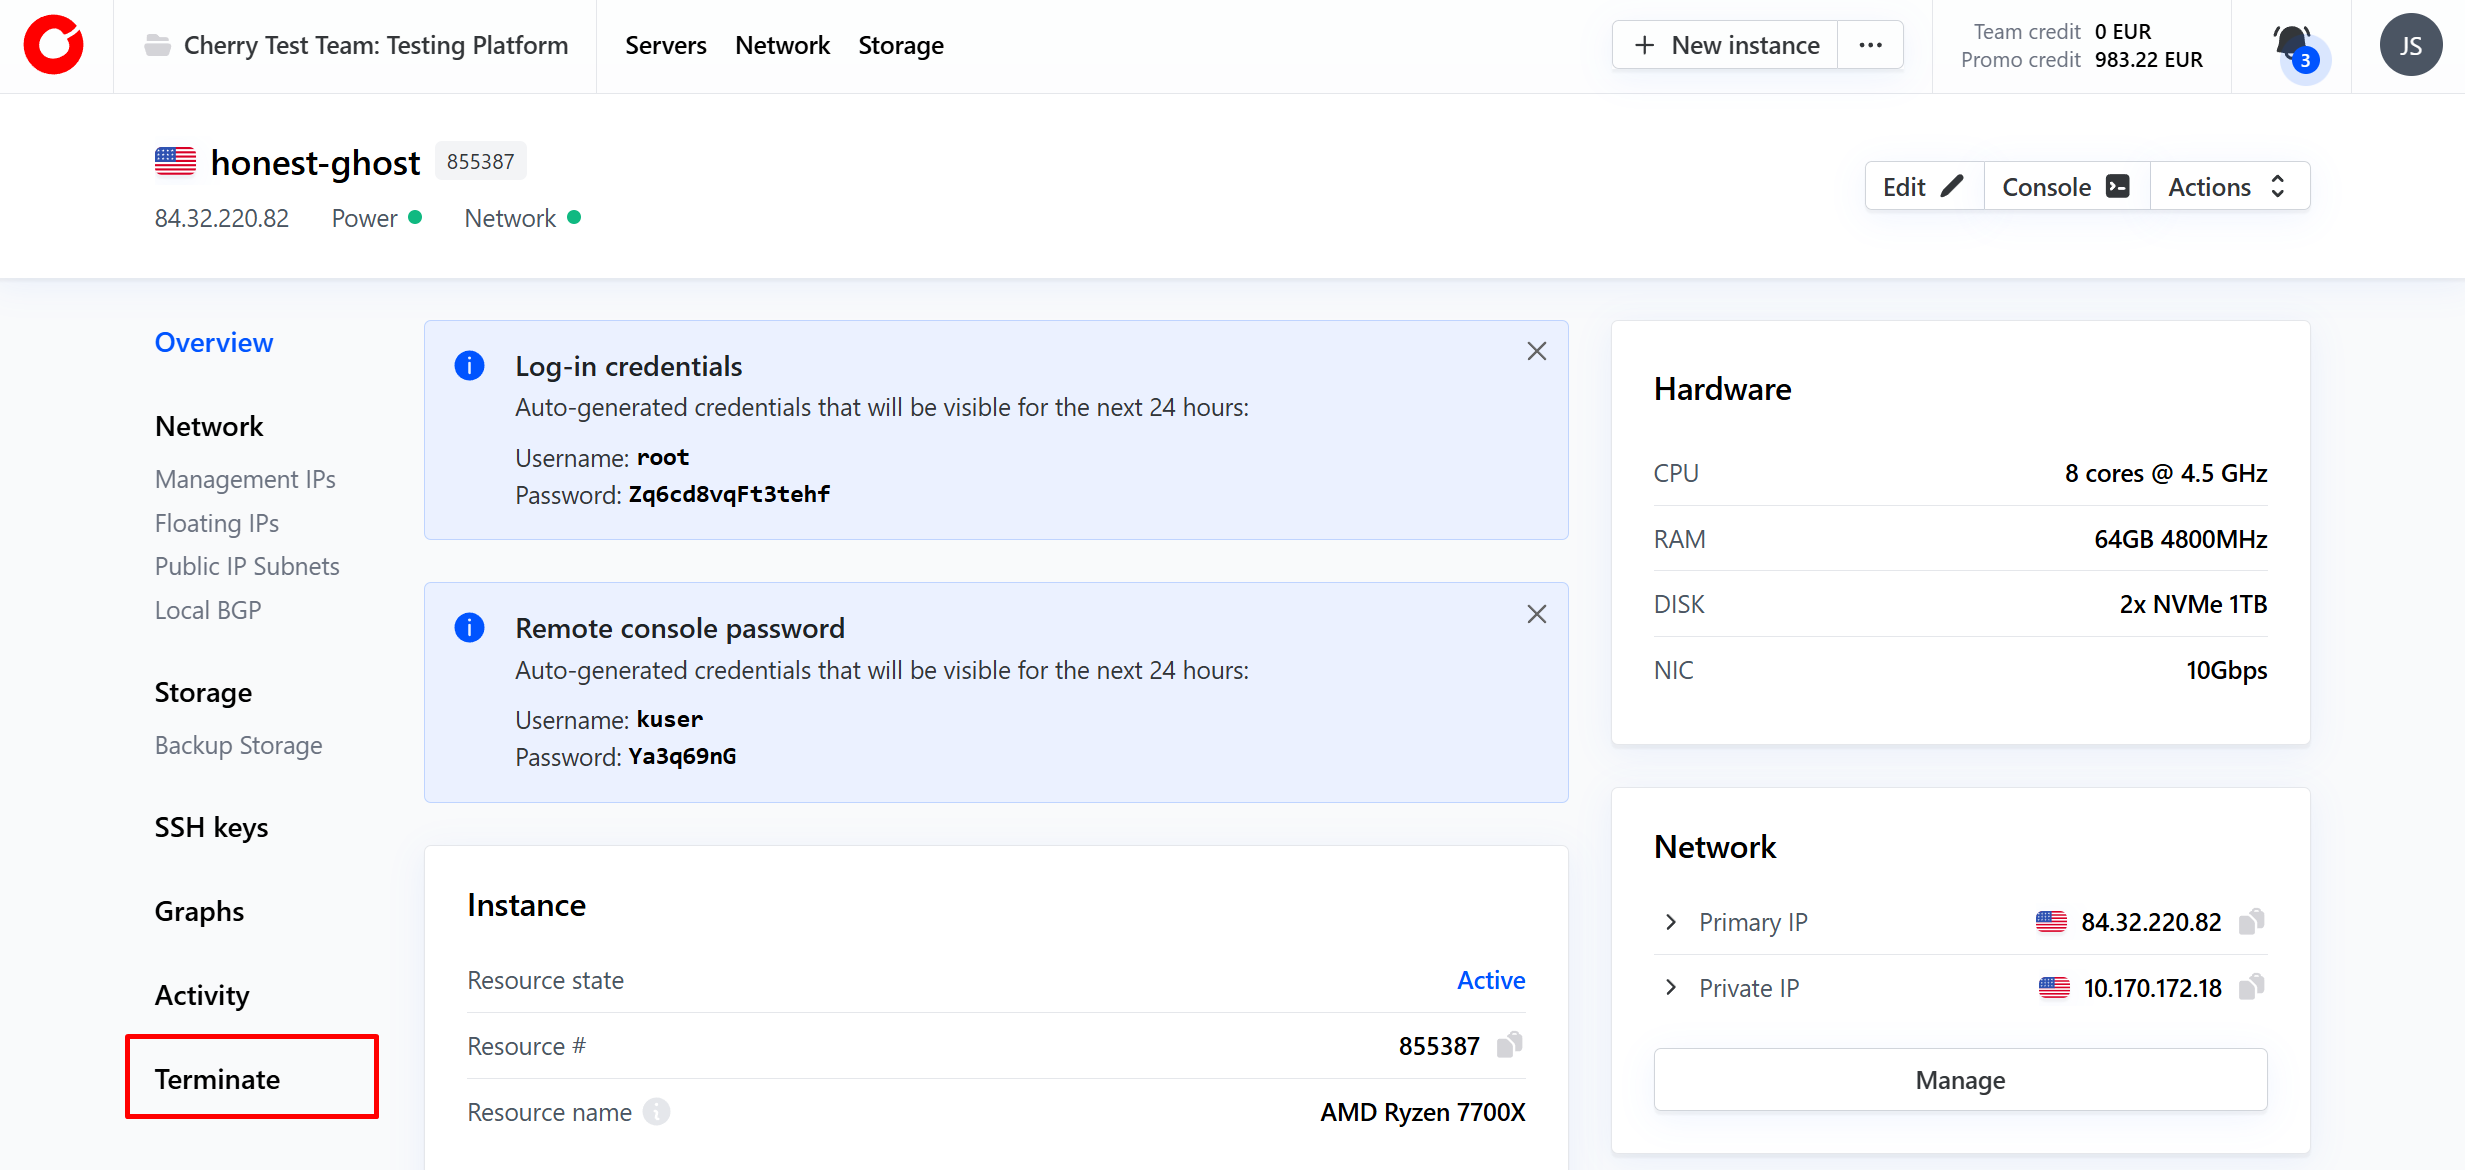
Task: Open the Actions dropdown
Action: 2228,187
